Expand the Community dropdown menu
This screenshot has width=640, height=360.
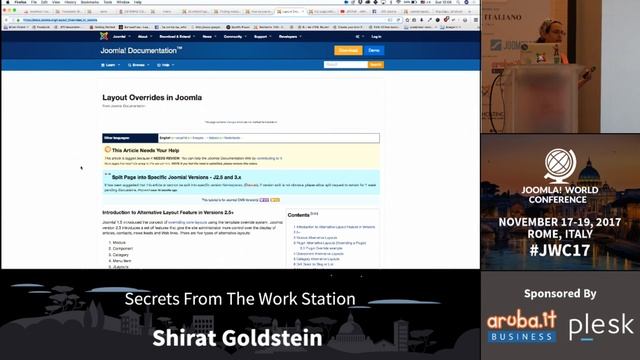[235, 37]
